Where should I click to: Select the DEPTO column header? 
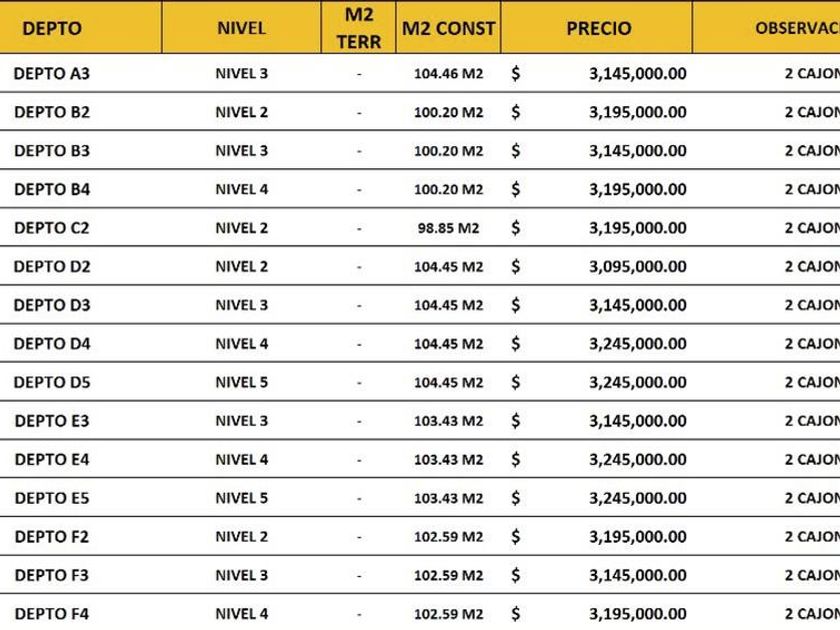pyautogui.click(x=52, y=28)
